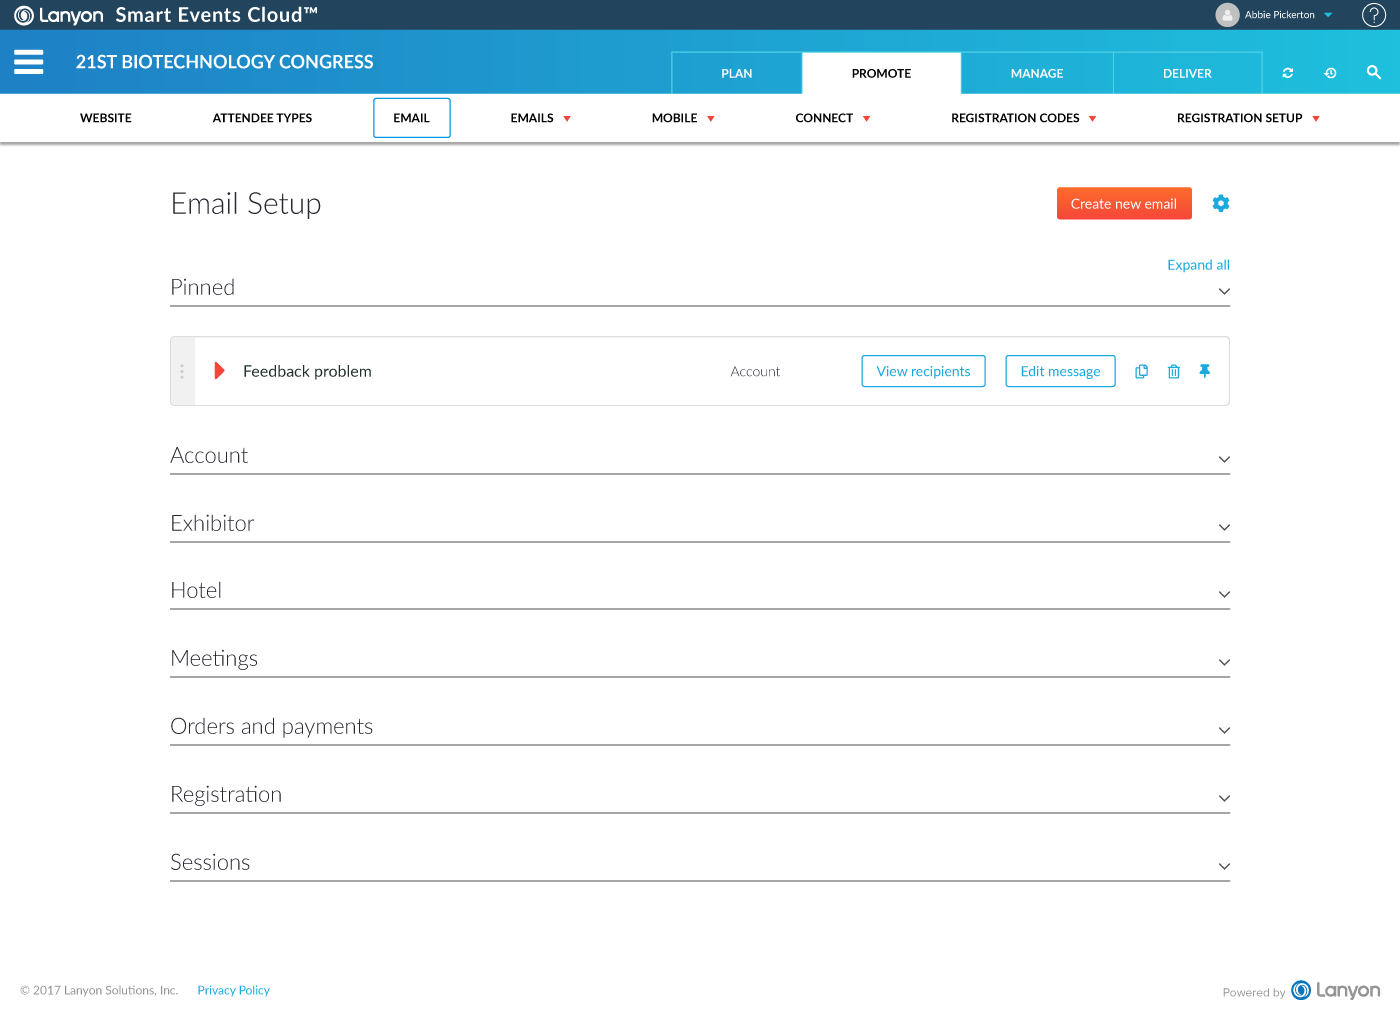Open email setup settings gear
1400x1024 pixels.
point(1221,203)
